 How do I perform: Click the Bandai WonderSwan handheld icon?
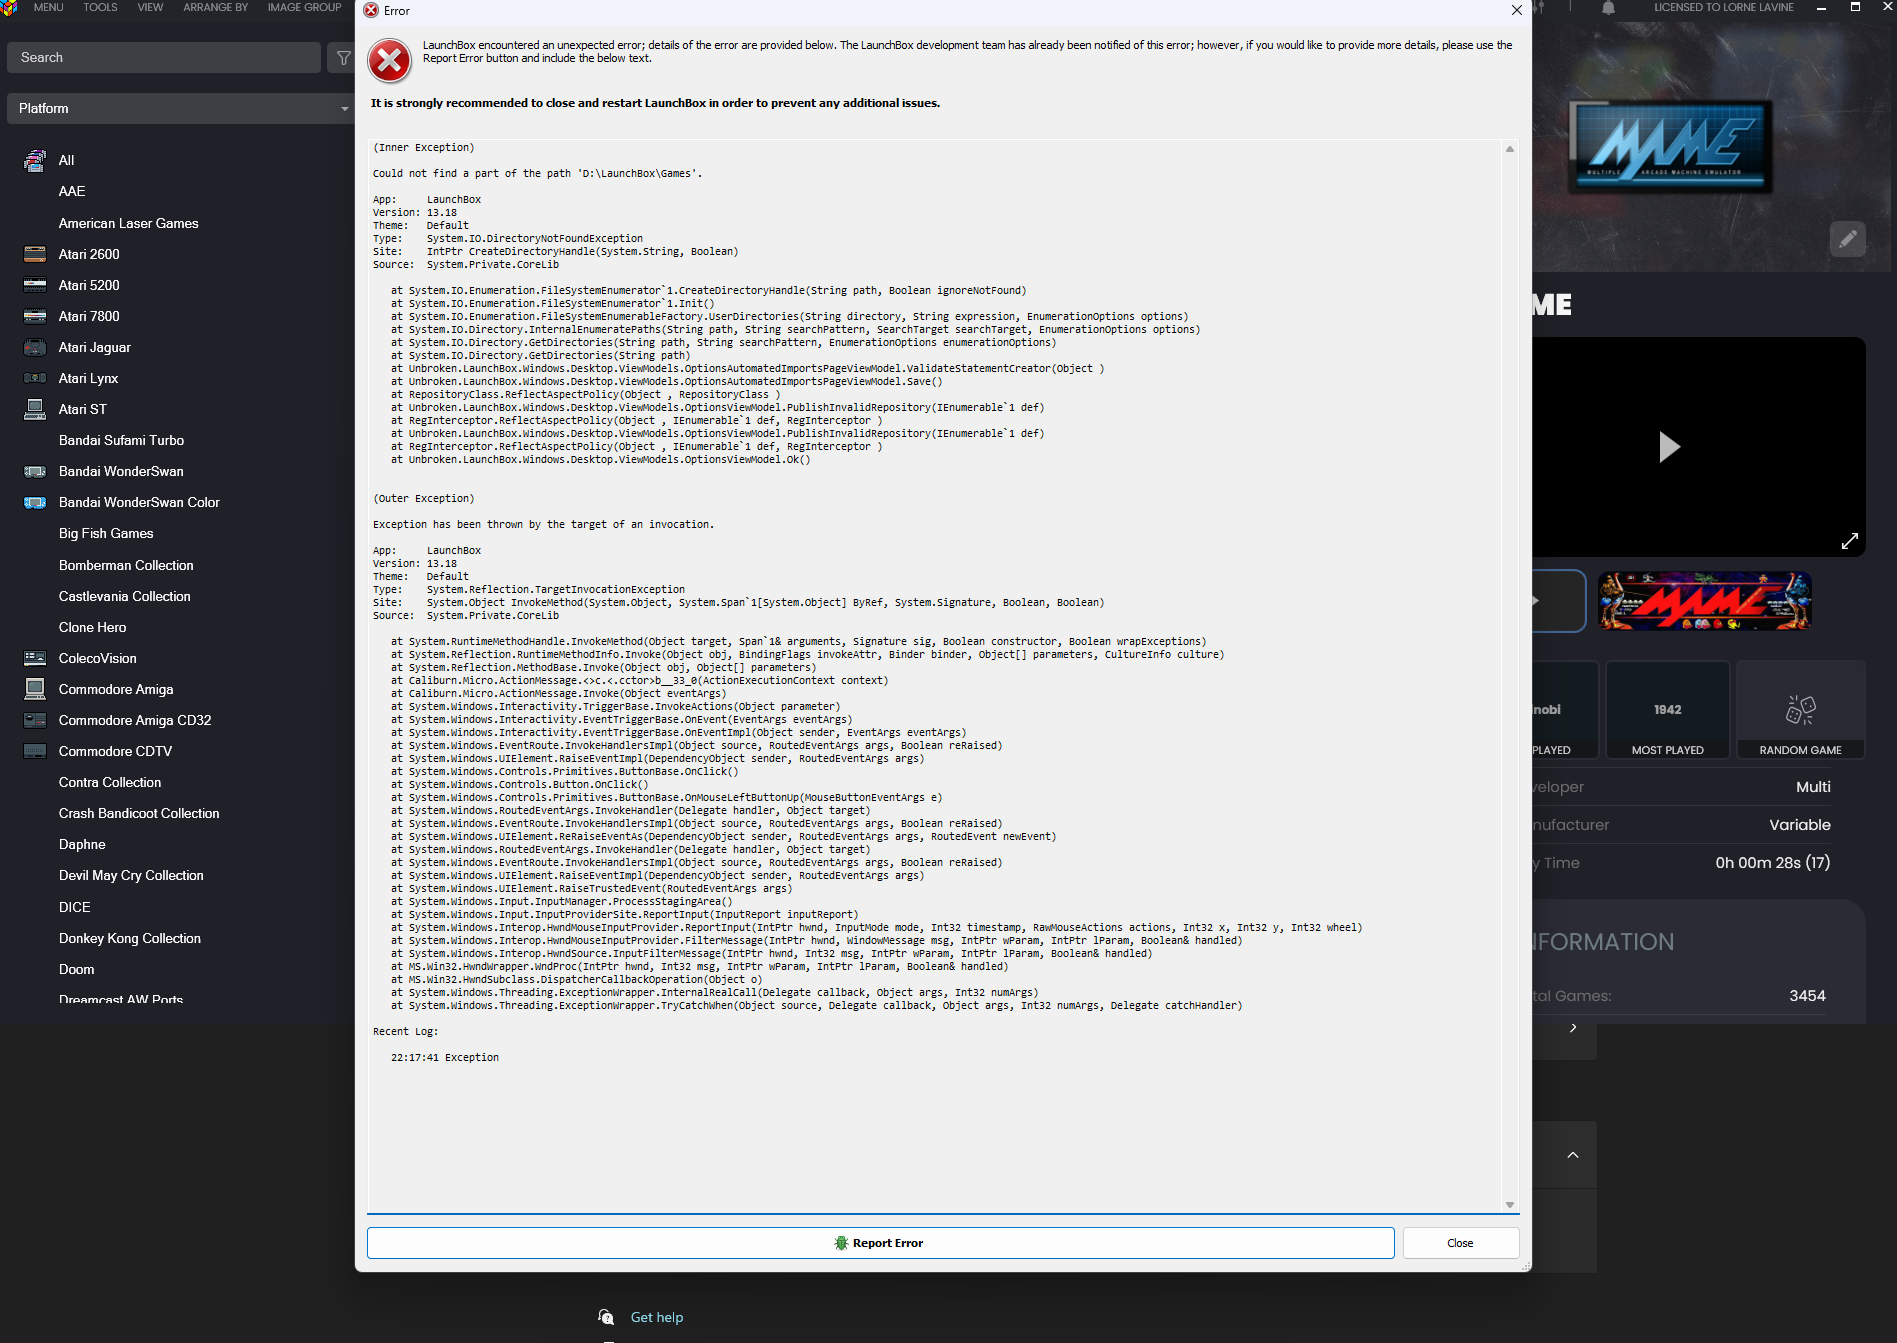pos(35,471)
